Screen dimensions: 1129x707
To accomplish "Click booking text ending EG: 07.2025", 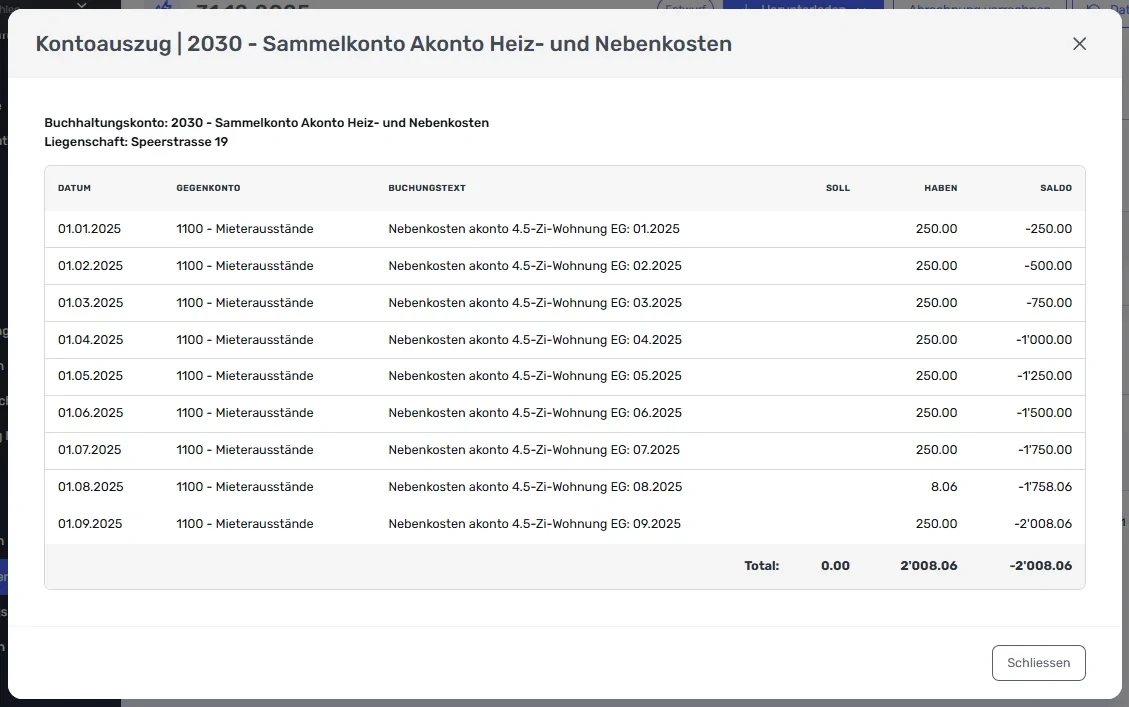I will pyautogui.click(x=534, y=450).
